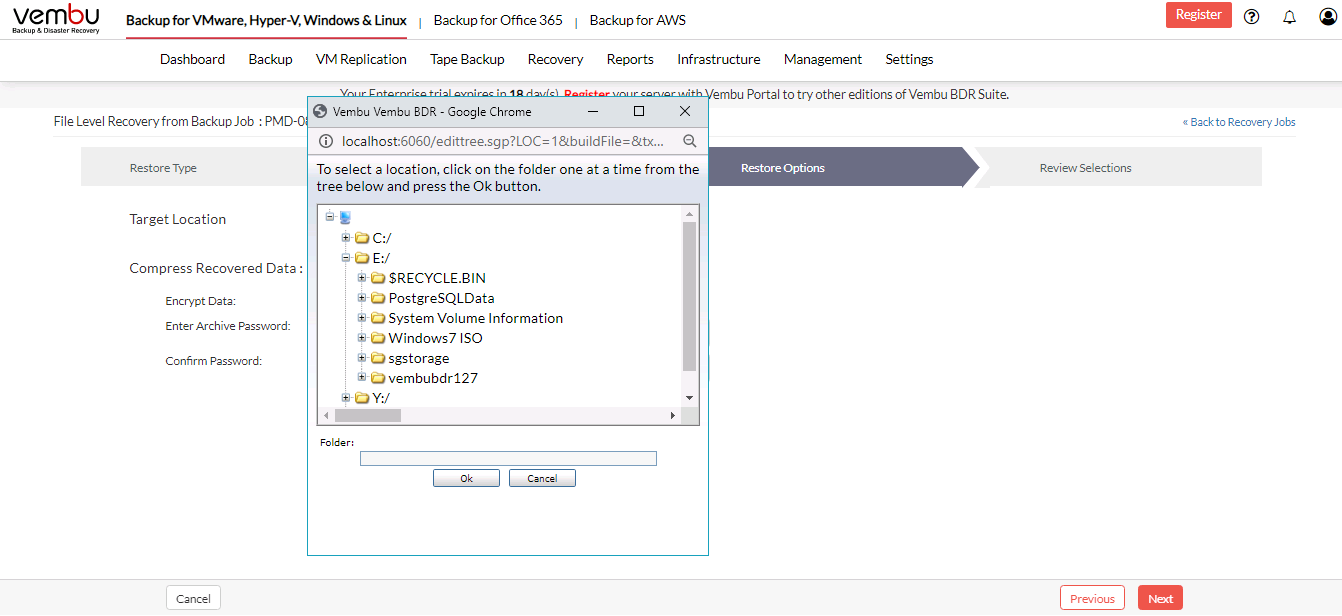Follow the Back to Recovery Jobs link
1342x616 pixels.
coord(1239,122)
